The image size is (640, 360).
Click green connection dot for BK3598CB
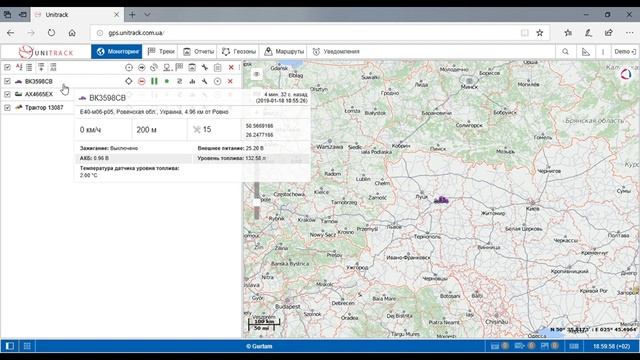pyautogui.click(x=167, y=81)
